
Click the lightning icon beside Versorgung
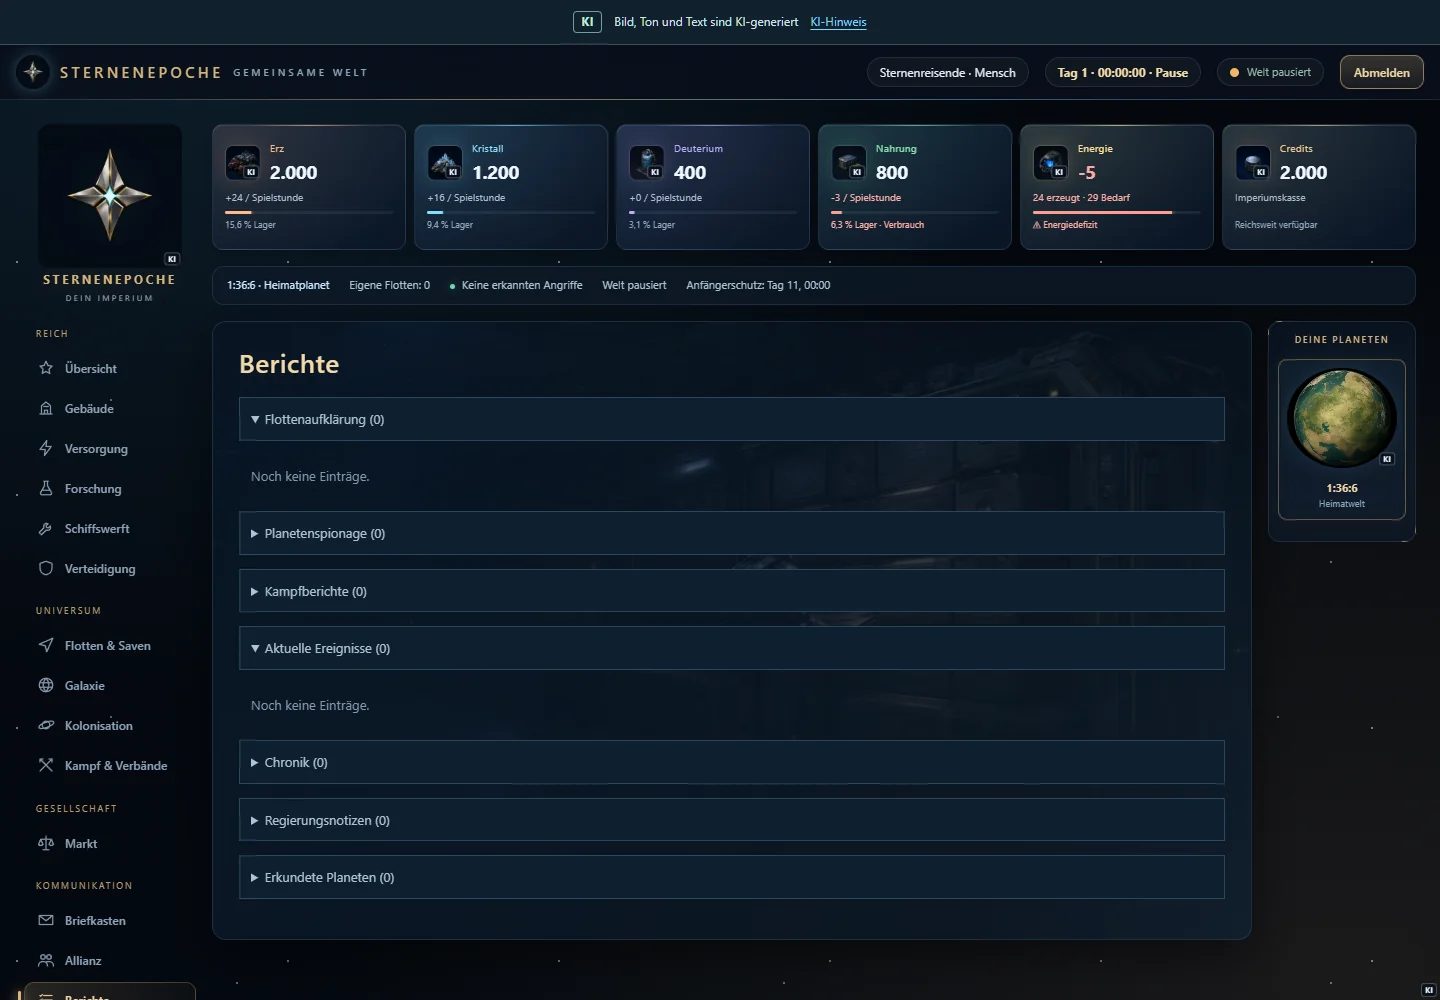pyautogui.click(x=46, y=448)
